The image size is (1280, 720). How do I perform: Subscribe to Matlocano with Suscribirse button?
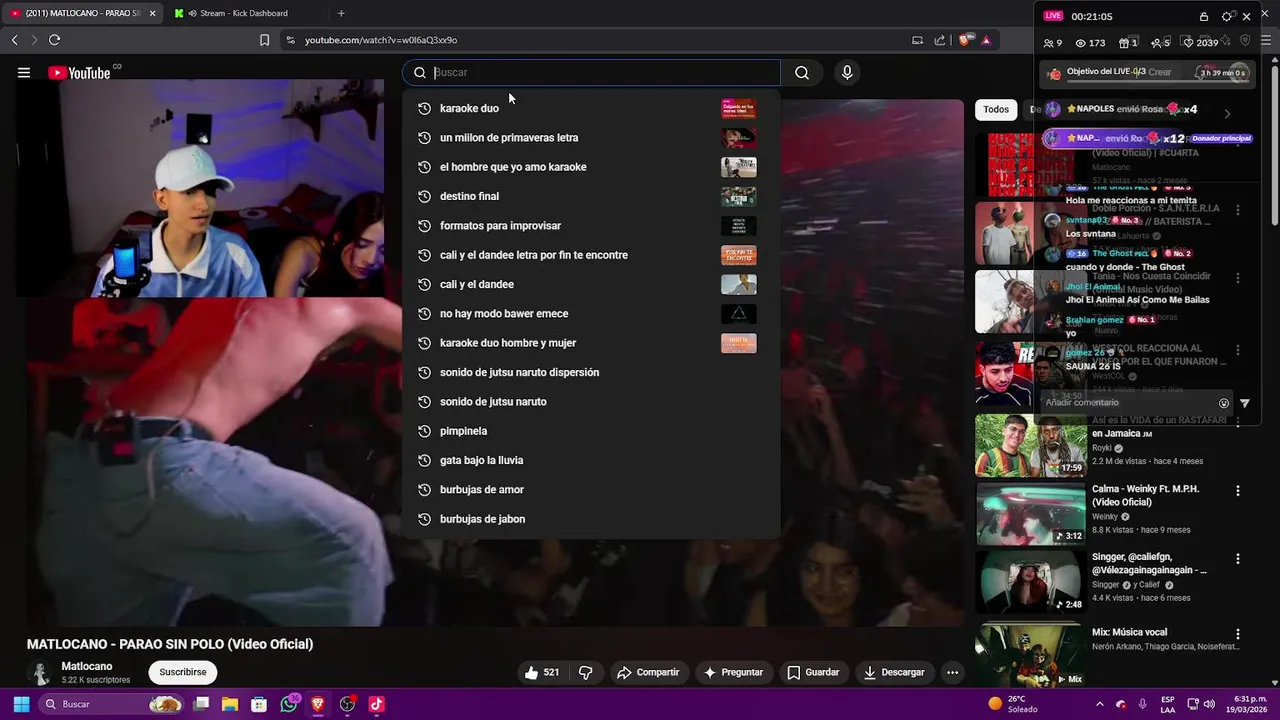[x=183, y=672]
